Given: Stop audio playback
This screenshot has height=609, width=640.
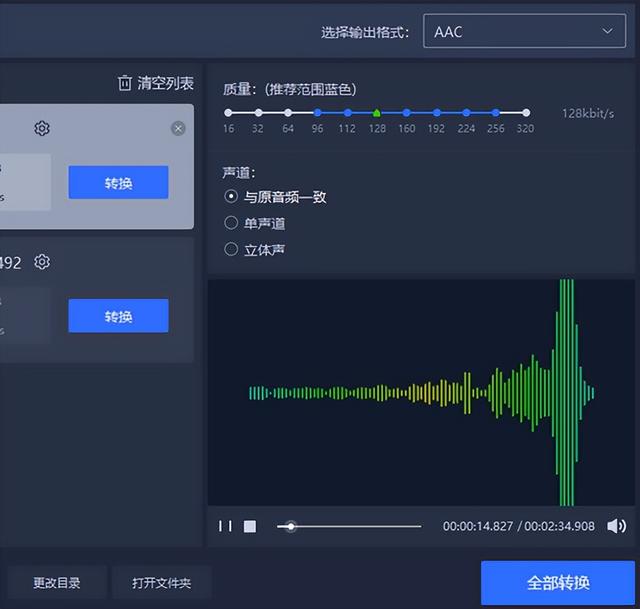Looking at the screenshot, I should [x=250, y=526].
